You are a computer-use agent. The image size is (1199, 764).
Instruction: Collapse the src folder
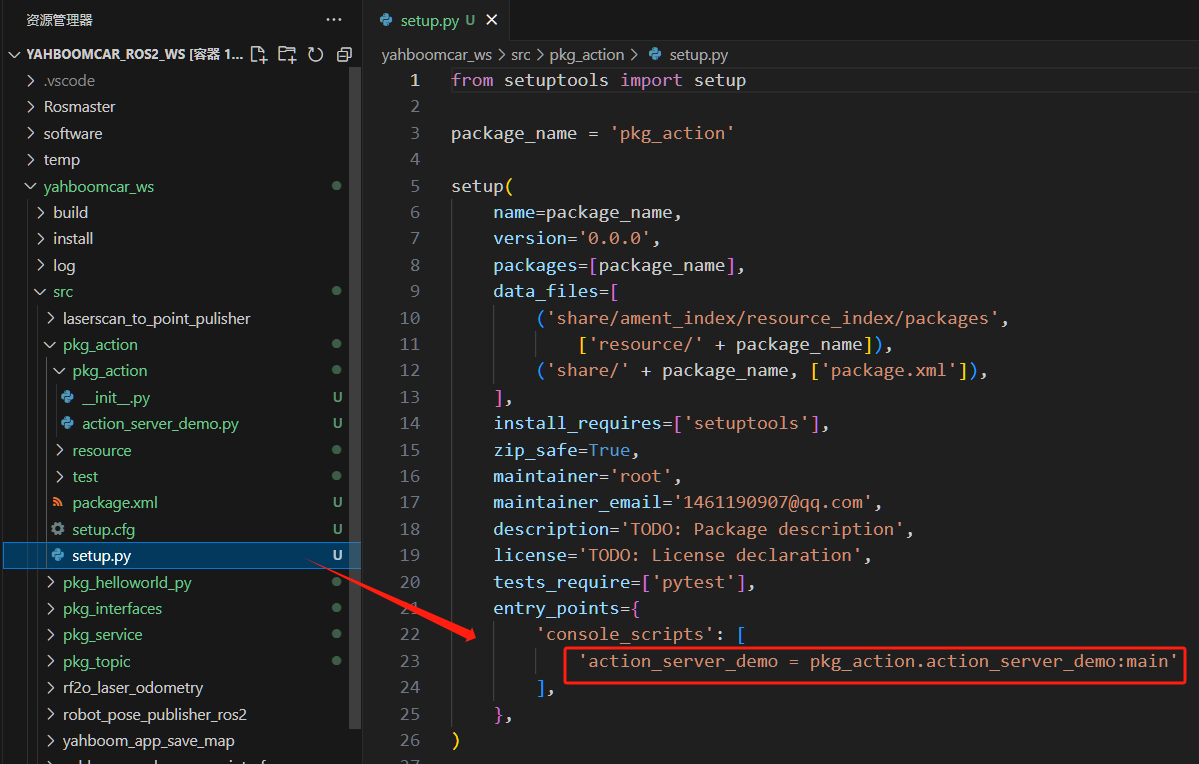(41, 291)
